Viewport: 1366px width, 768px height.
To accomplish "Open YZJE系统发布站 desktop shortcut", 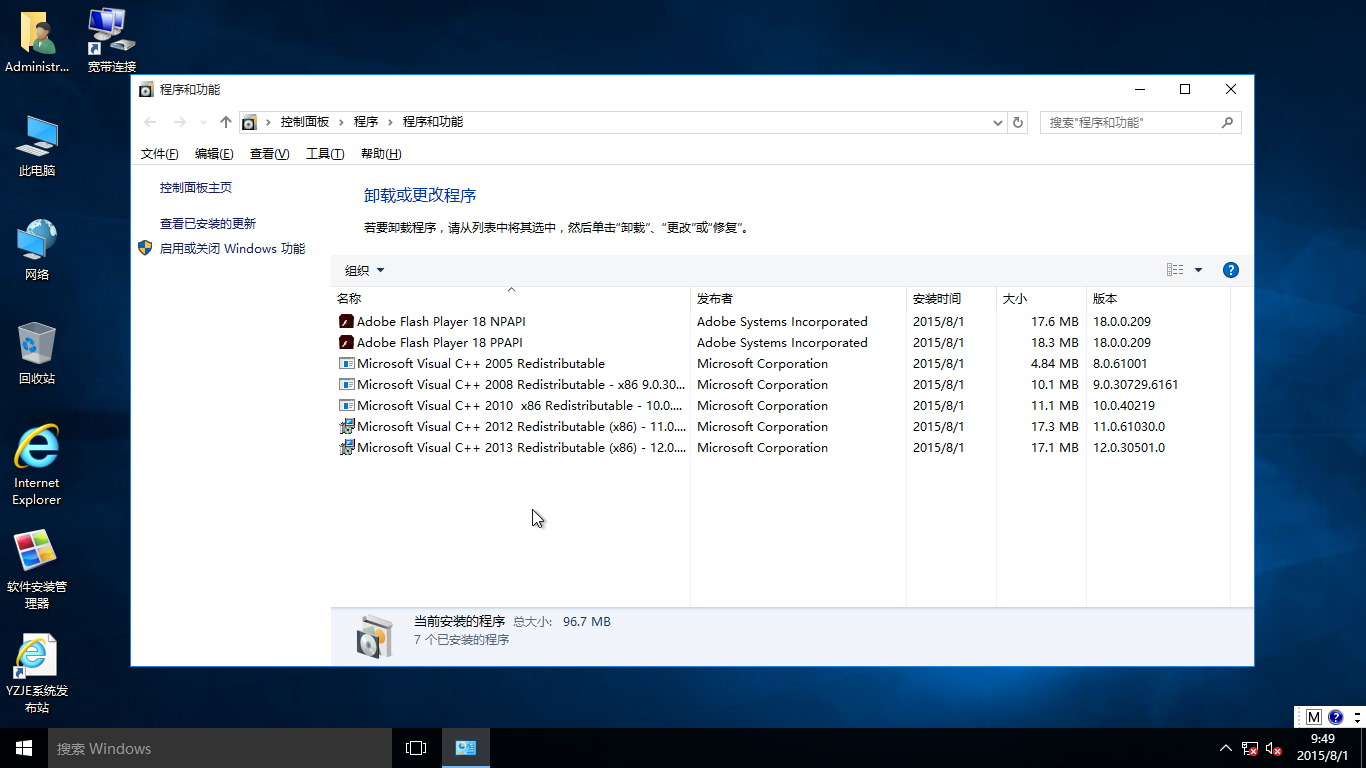I will (x=37, y=674).
